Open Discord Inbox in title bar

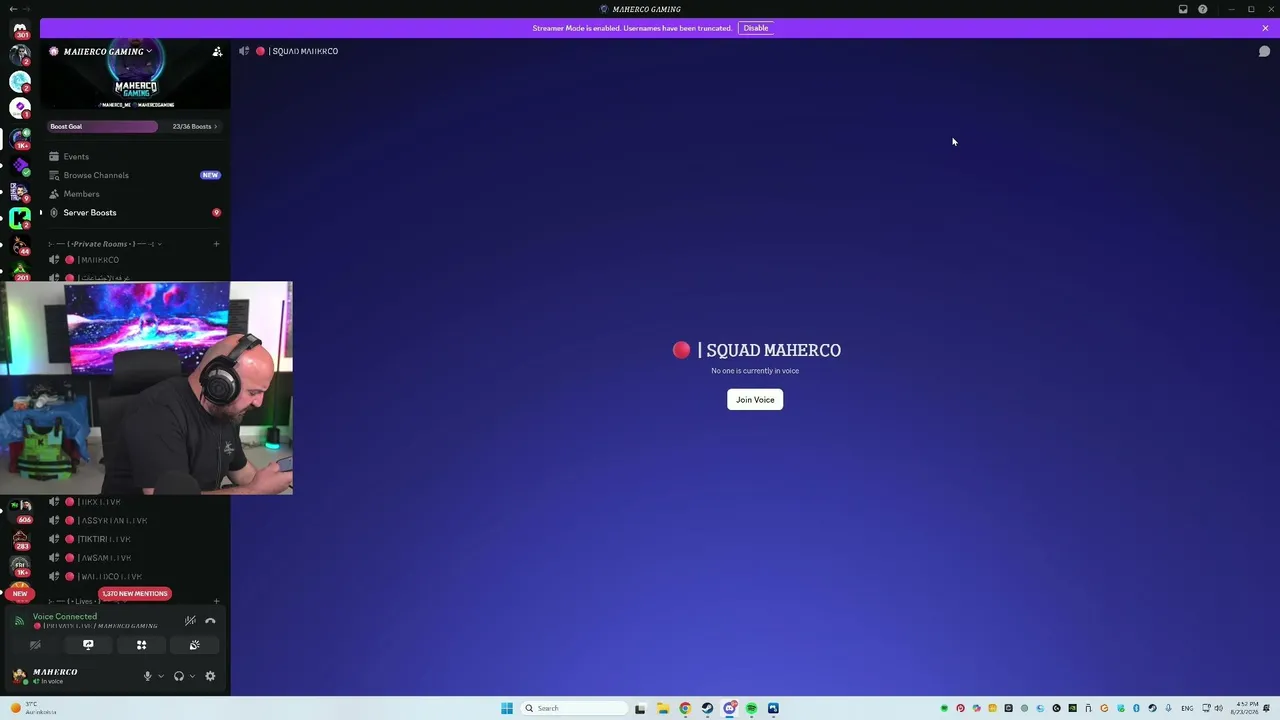pyautogui.click(x=1183, y=9)
